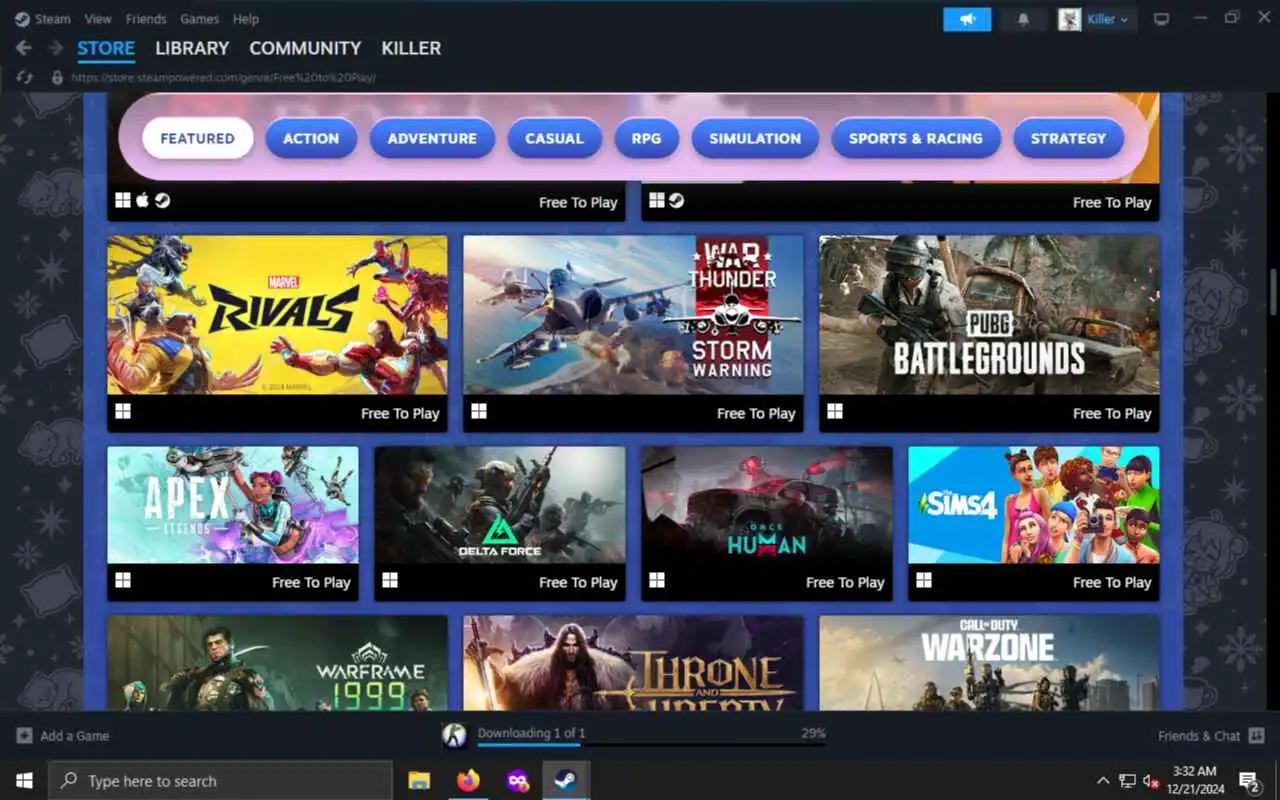This screenshot has height=800, width=1280.
Task: Click the Windows platform icon under The Sims 4
Action: coord(924,580)
